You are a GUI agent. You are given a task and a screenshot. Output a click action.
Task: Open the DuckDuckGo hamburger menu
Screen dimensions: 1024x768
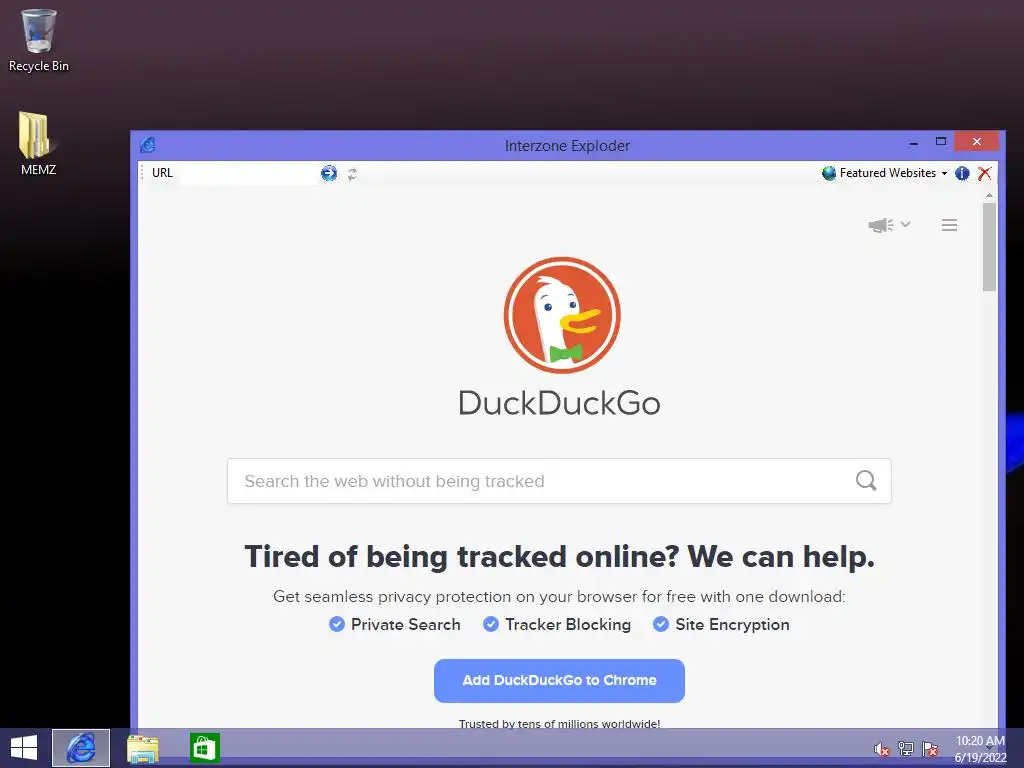tap(950, 225)
